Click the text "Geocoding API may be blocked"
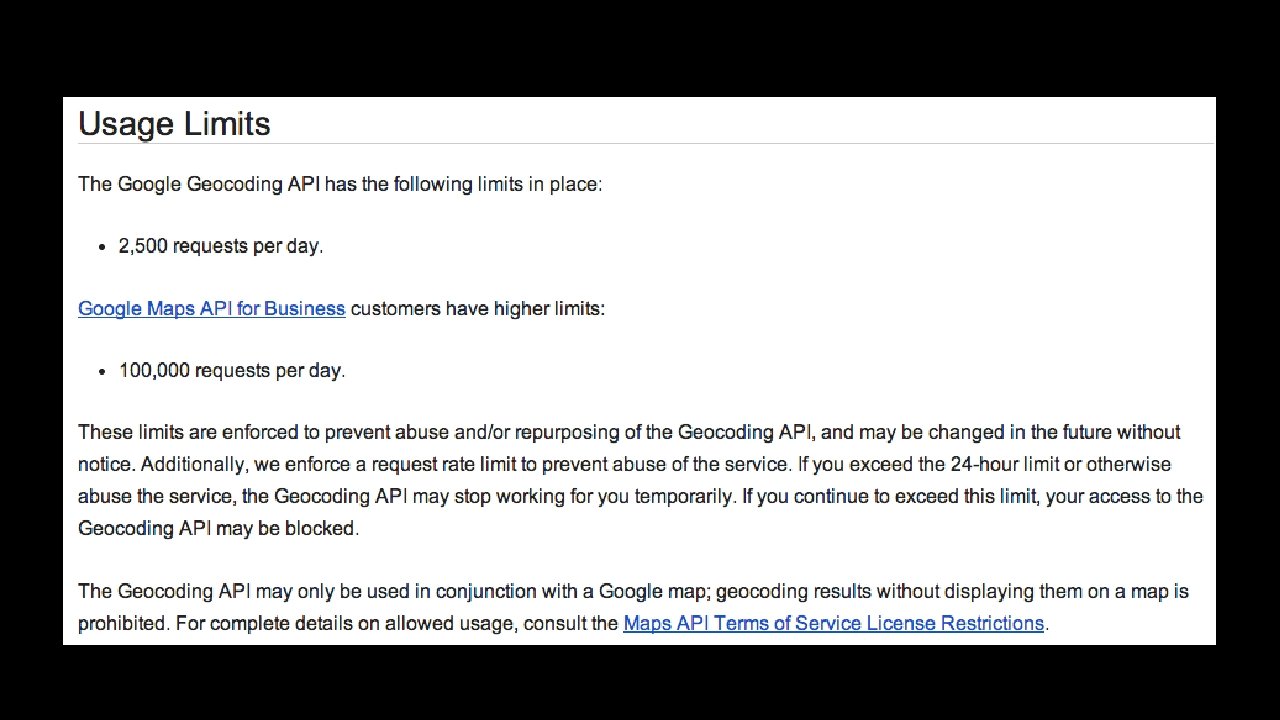The height and width of the screenshot is (720, 1280). (217, 528)
